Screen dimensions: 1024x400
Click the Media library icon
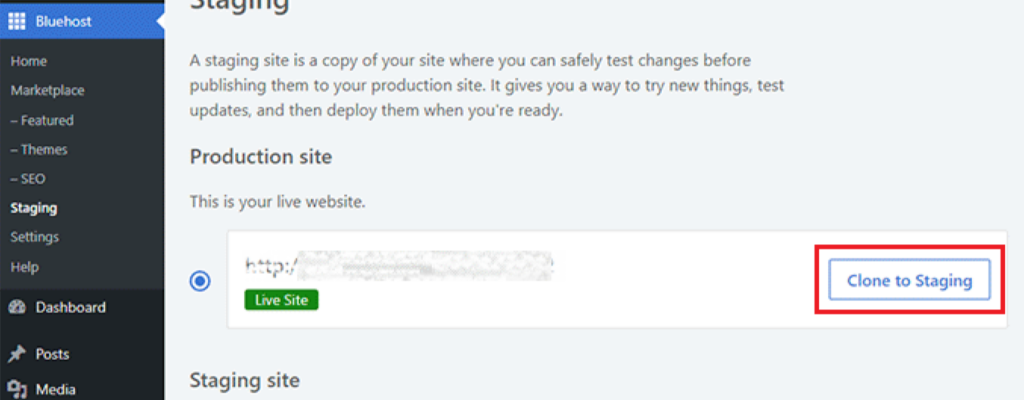click(x=17, y=389)
